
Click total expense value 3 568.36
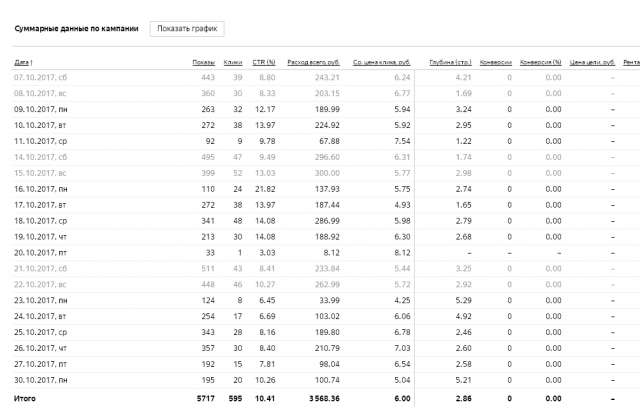click(x=324, y=398)
